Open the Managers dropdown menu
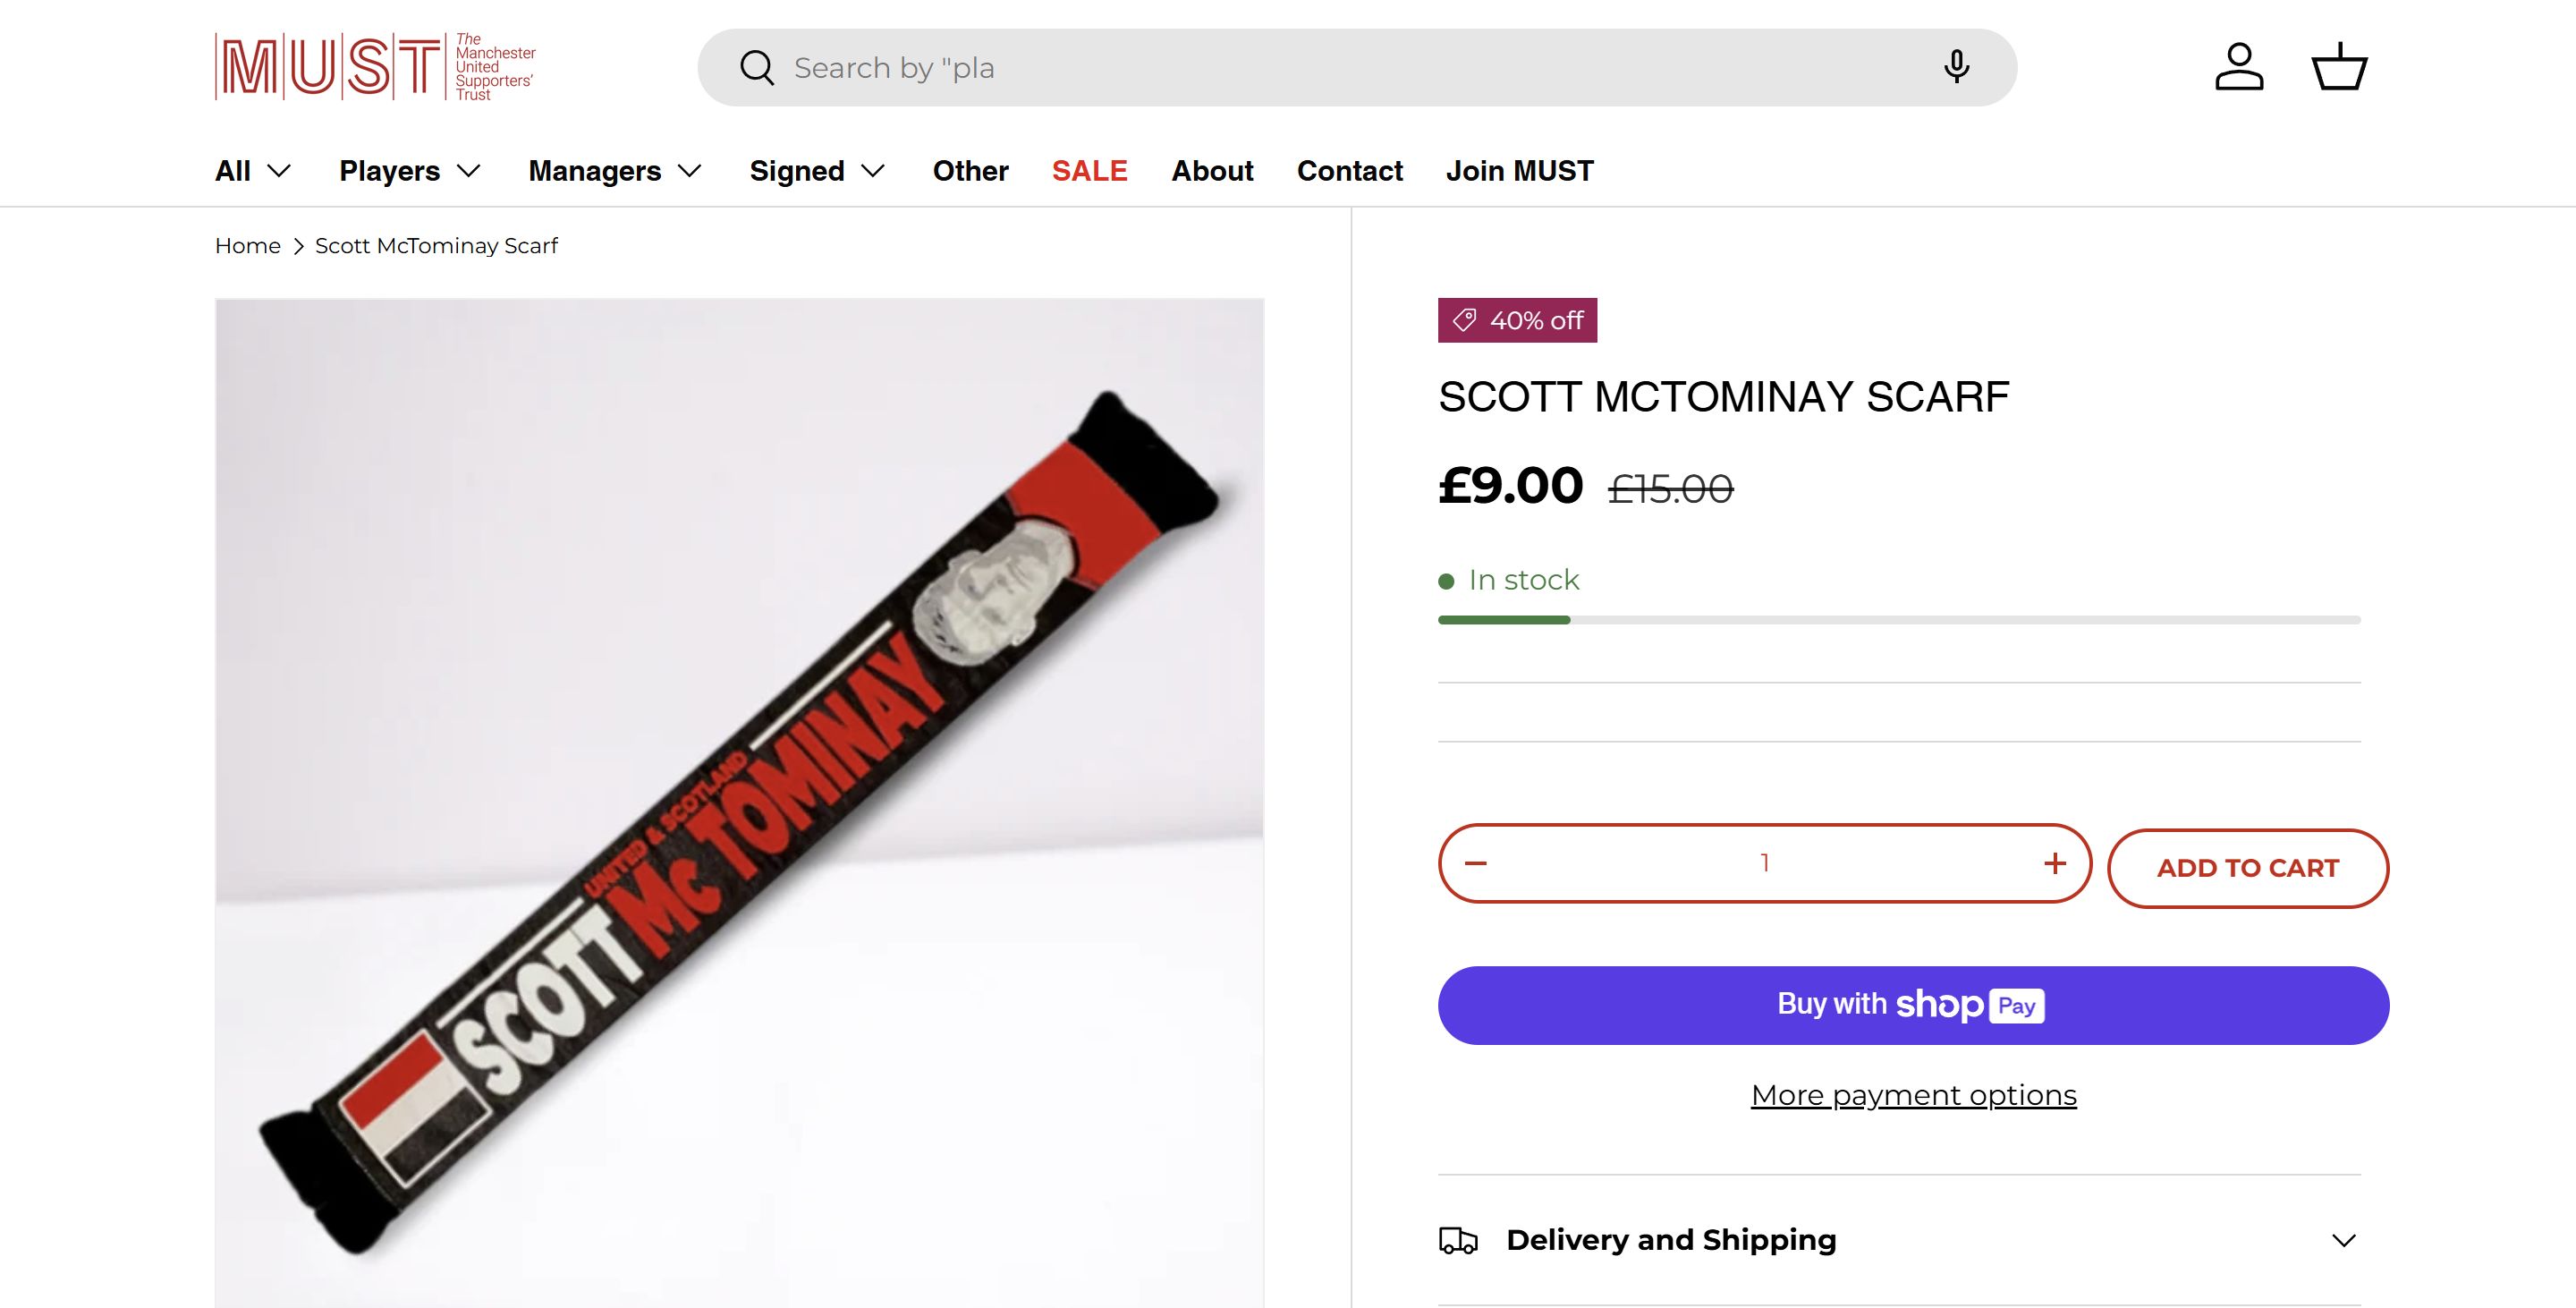This screenshot has width=2576, height=1308. coord(615,171)
